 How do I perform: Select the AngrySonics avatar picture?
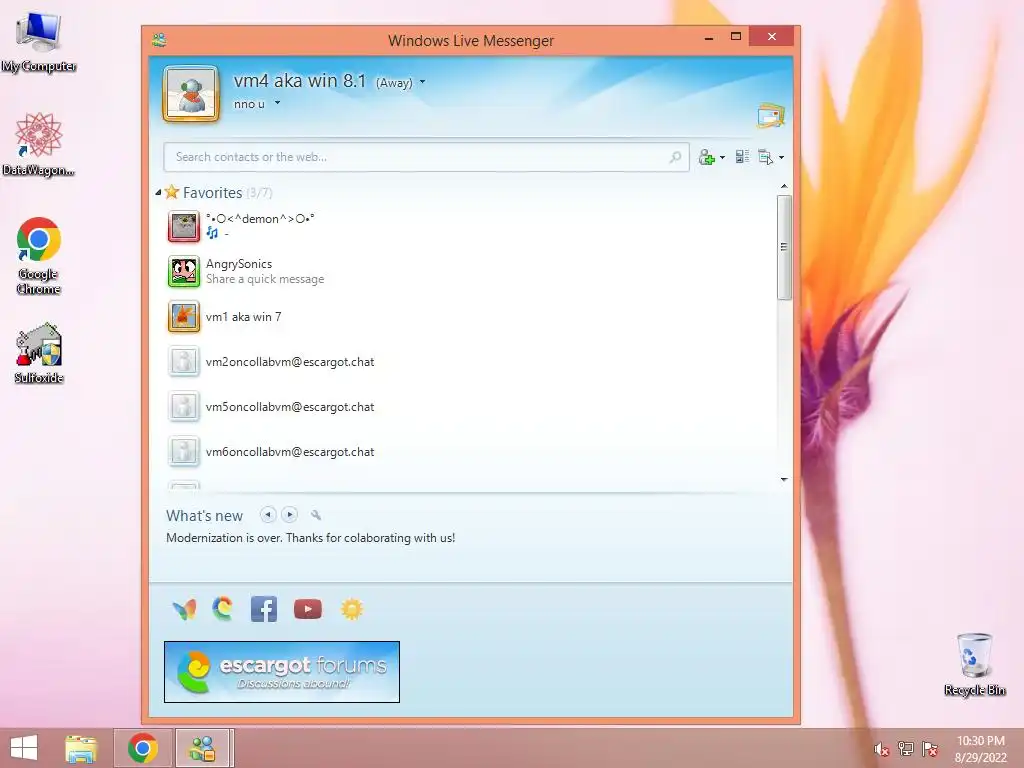click(x=184, y=271)
